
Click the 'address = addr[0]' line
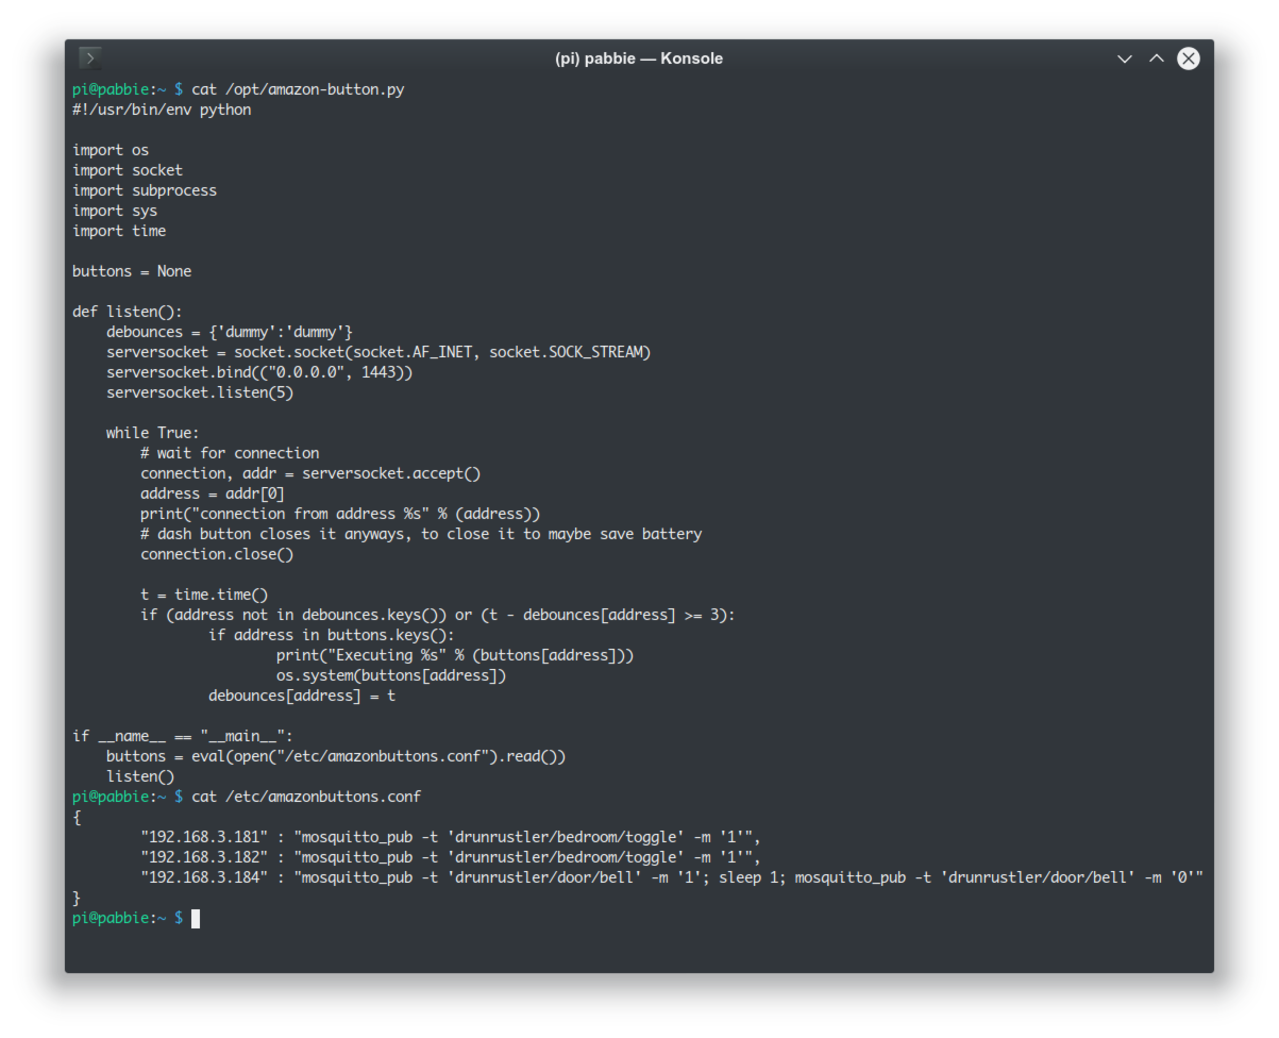(212, 494)
